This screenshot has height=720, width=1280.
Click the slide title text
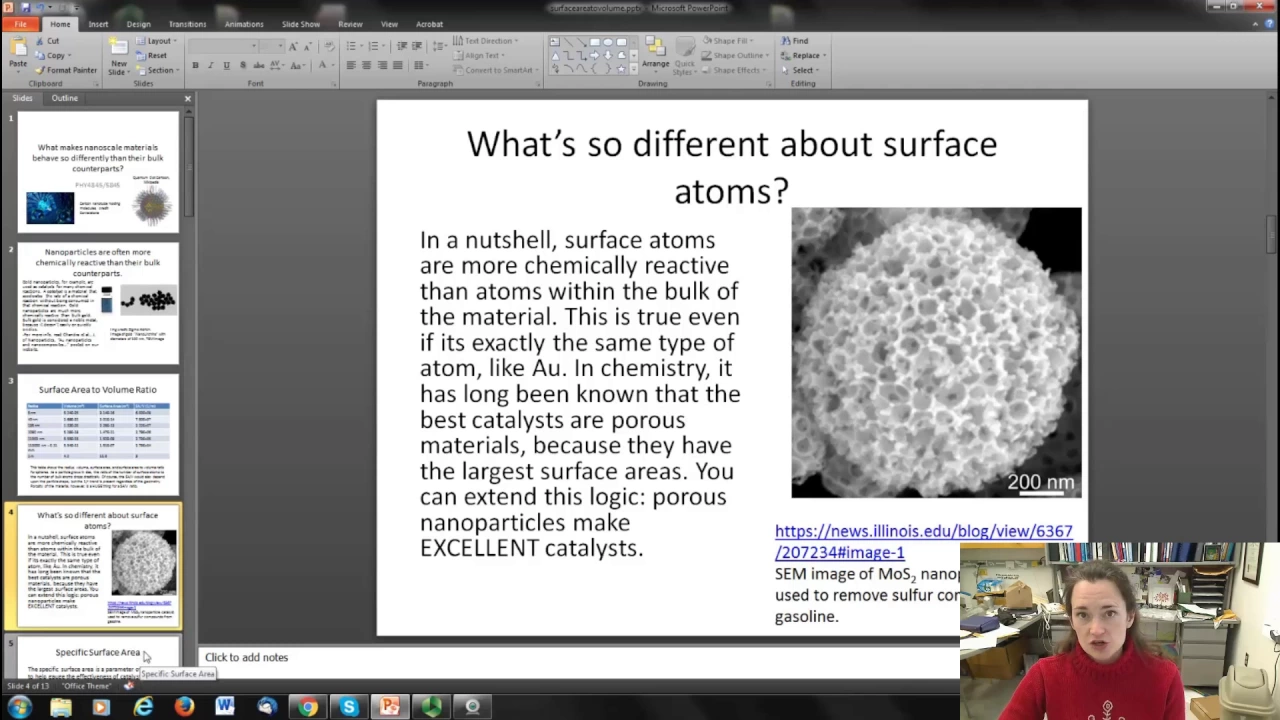pyautogui.click(x=732, y=166)
